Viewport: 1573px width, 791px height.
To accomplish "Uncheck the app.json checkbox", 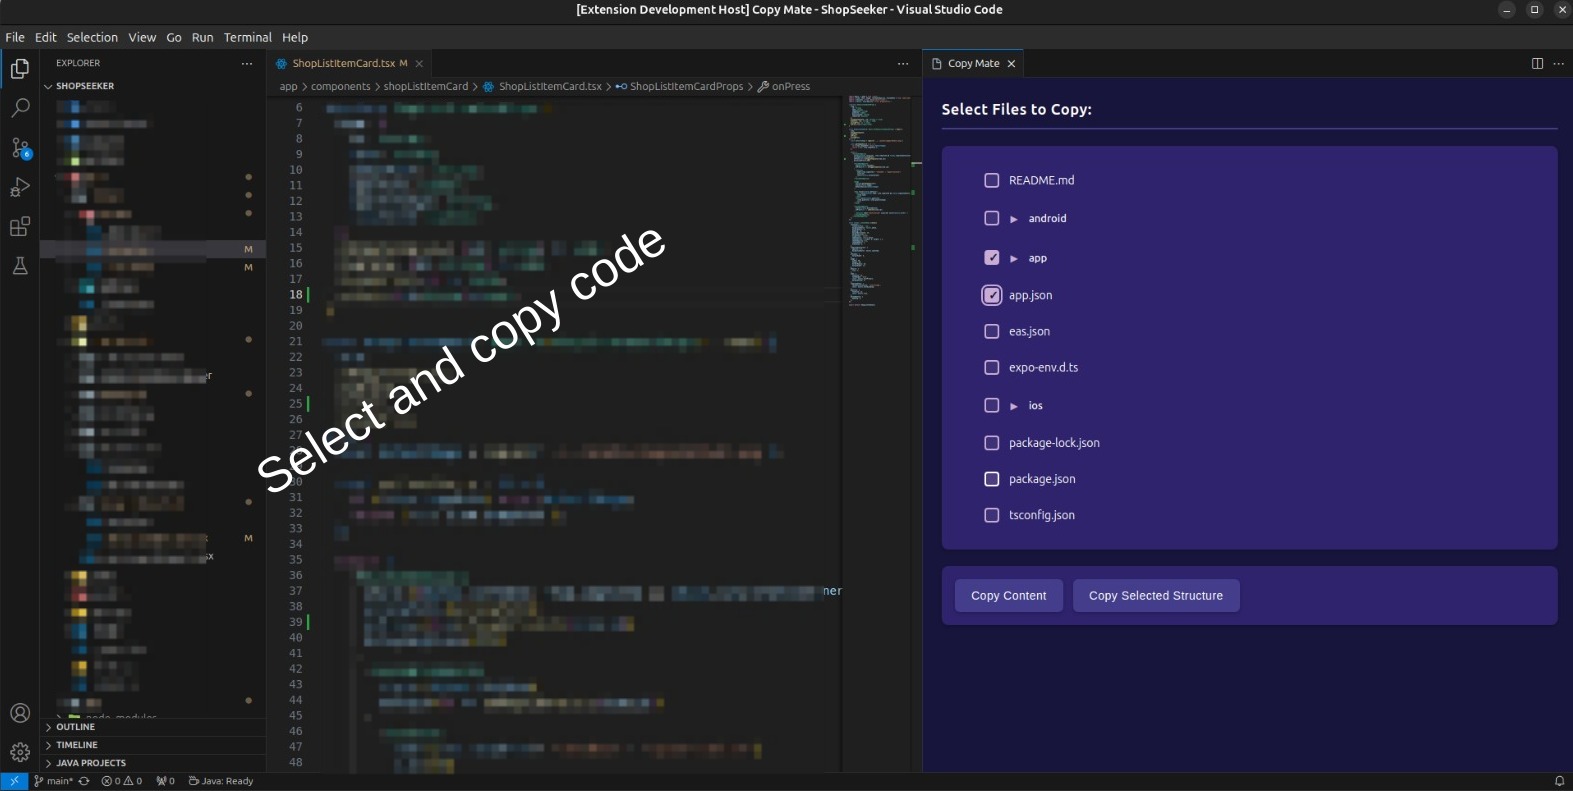I will pyautogui.click(x=992, y=295).
